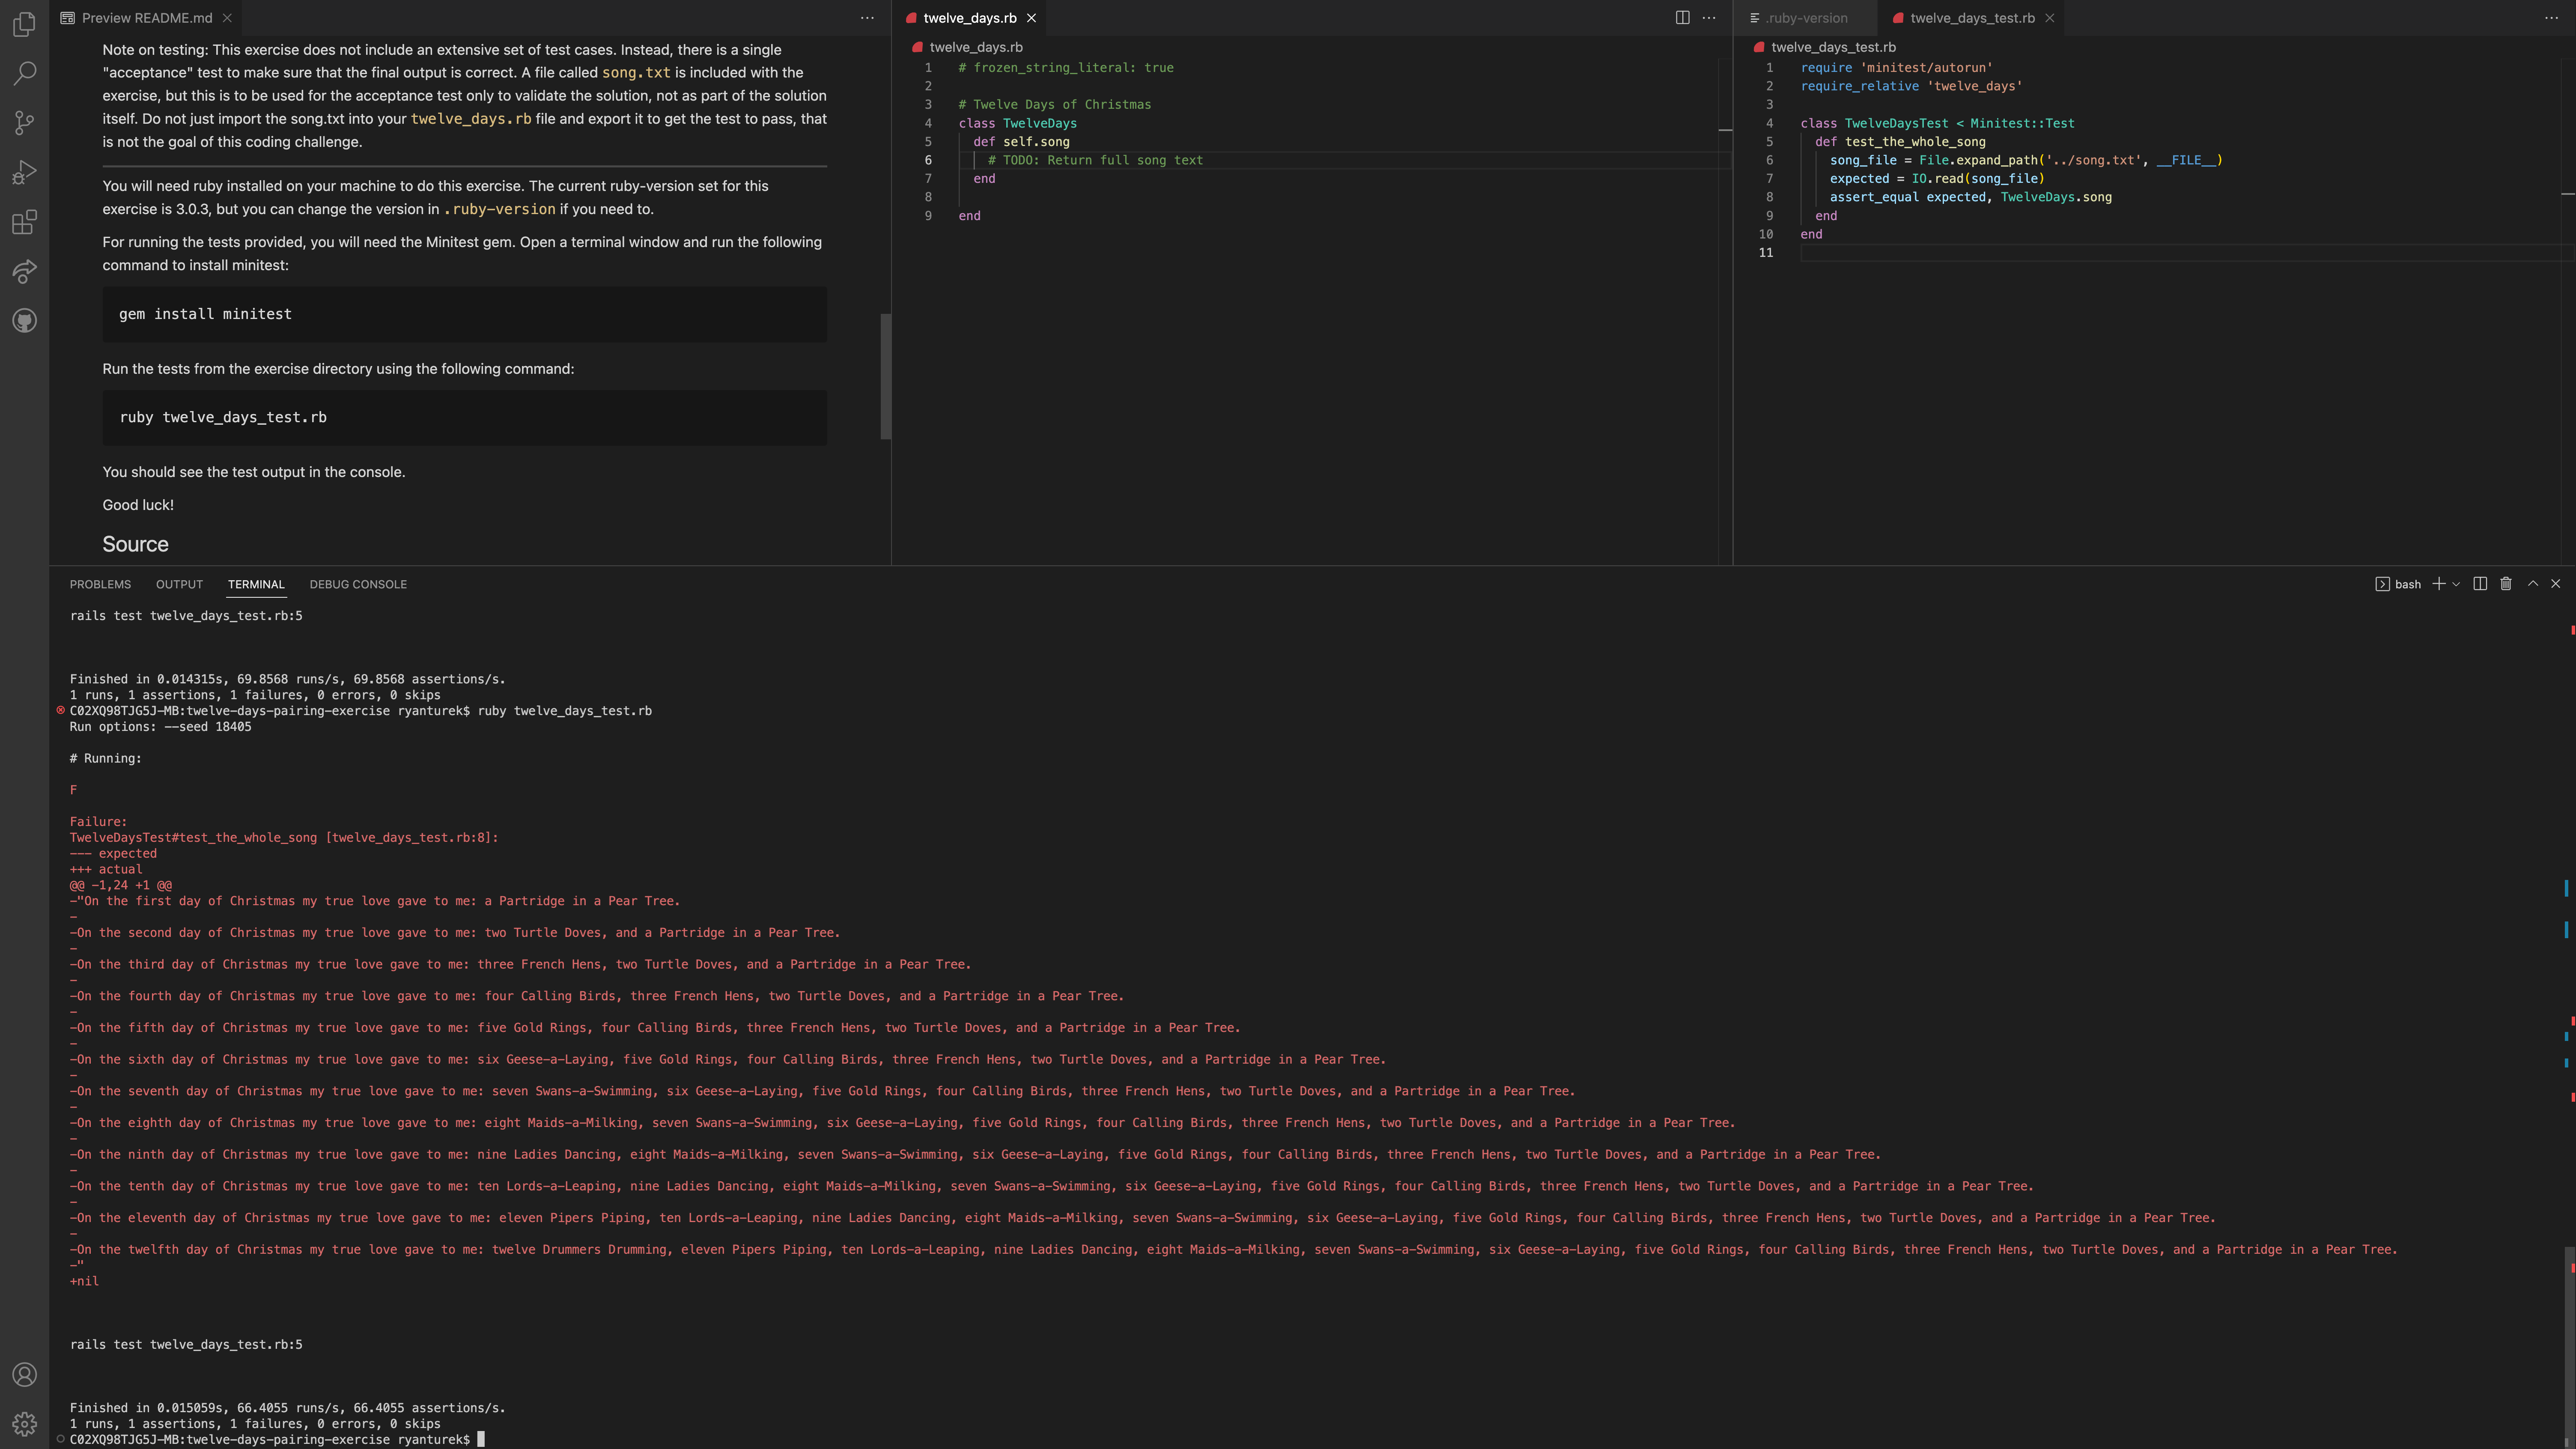Open the TERMINAL panel tab

(x=256, y=584)
